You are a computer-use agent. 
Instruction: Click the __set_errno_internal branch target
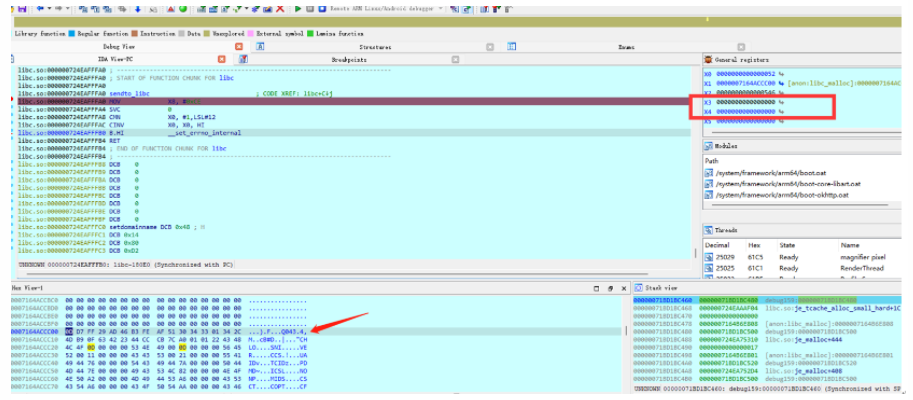204,133
